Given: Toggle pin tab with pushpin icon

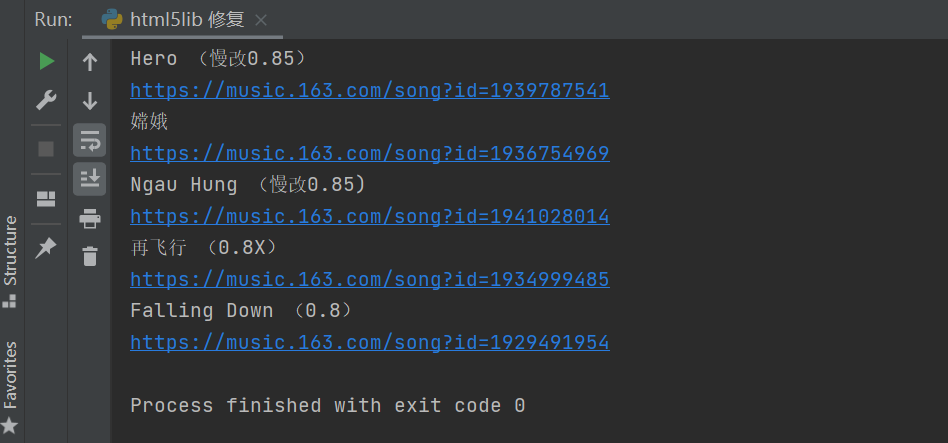Looking at the screenshot, I should click(46, 248).
